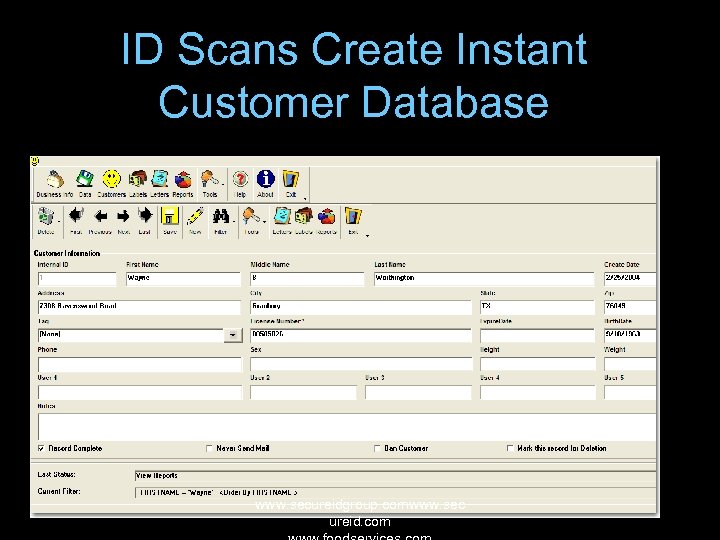Click the State field showing TX
720x540 pixels.
(537, 307)
